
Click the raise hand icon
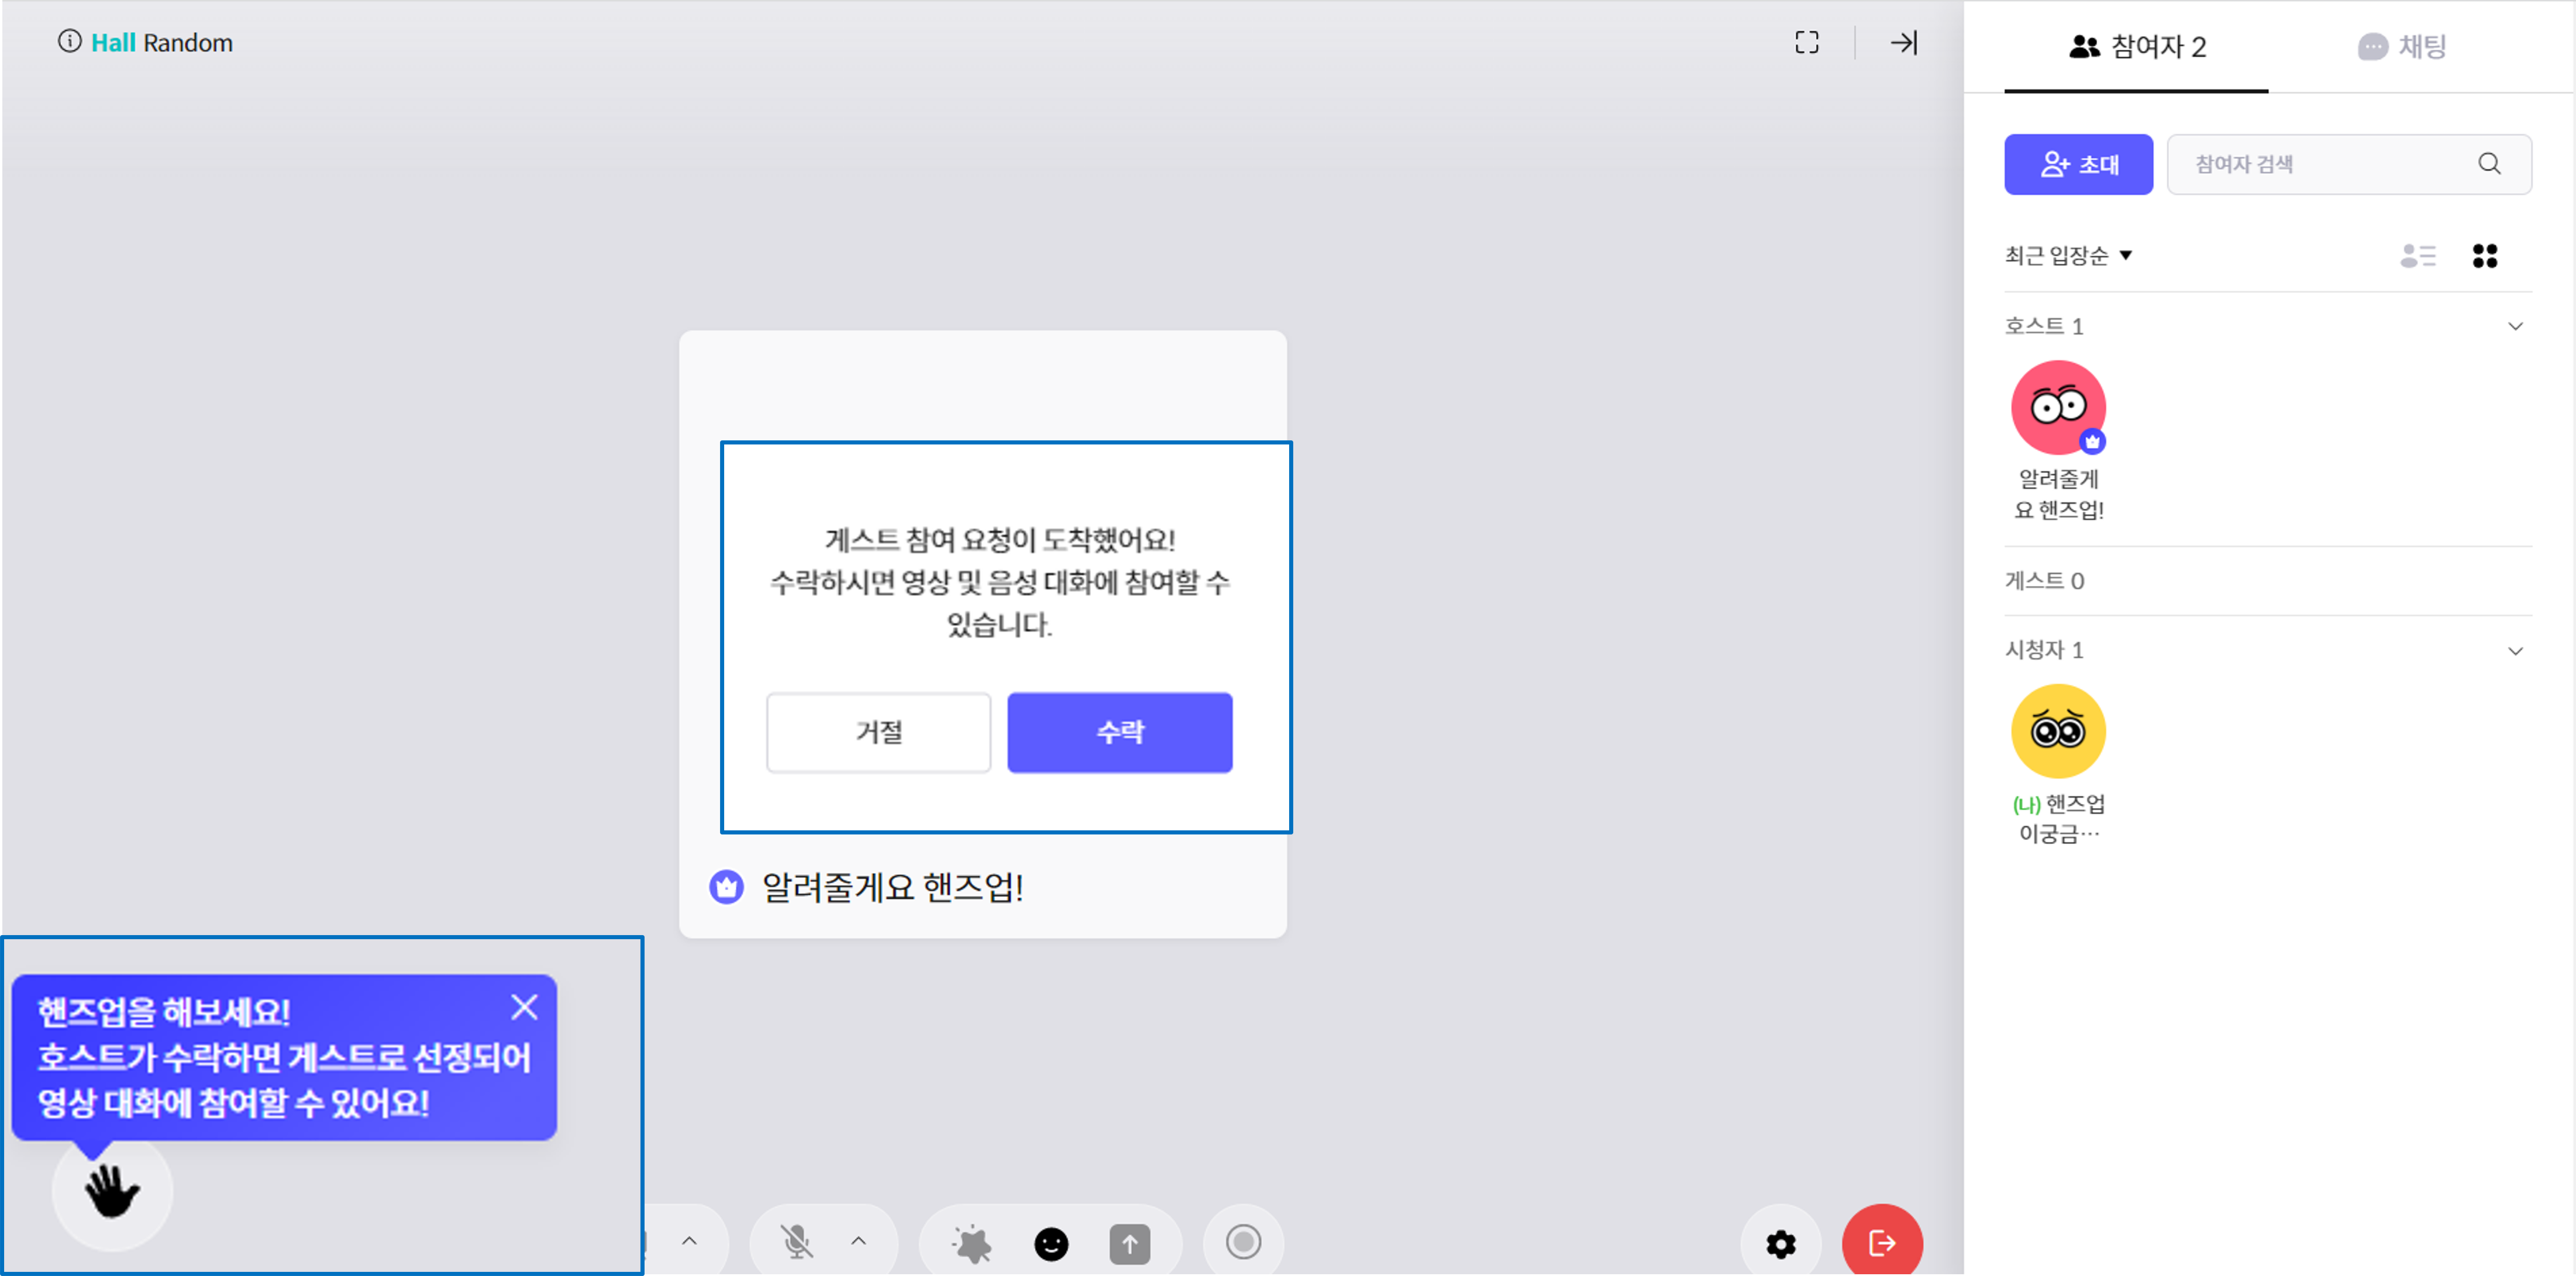pos(111,1191)
